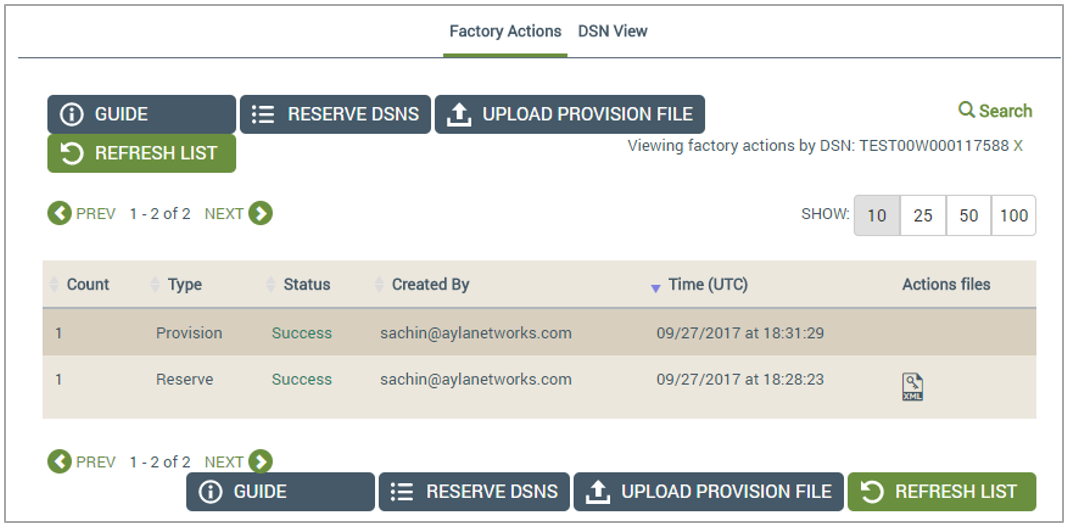
Task: Click top UPLOAD PROVISION FILE button
Action: pos(570,114)
